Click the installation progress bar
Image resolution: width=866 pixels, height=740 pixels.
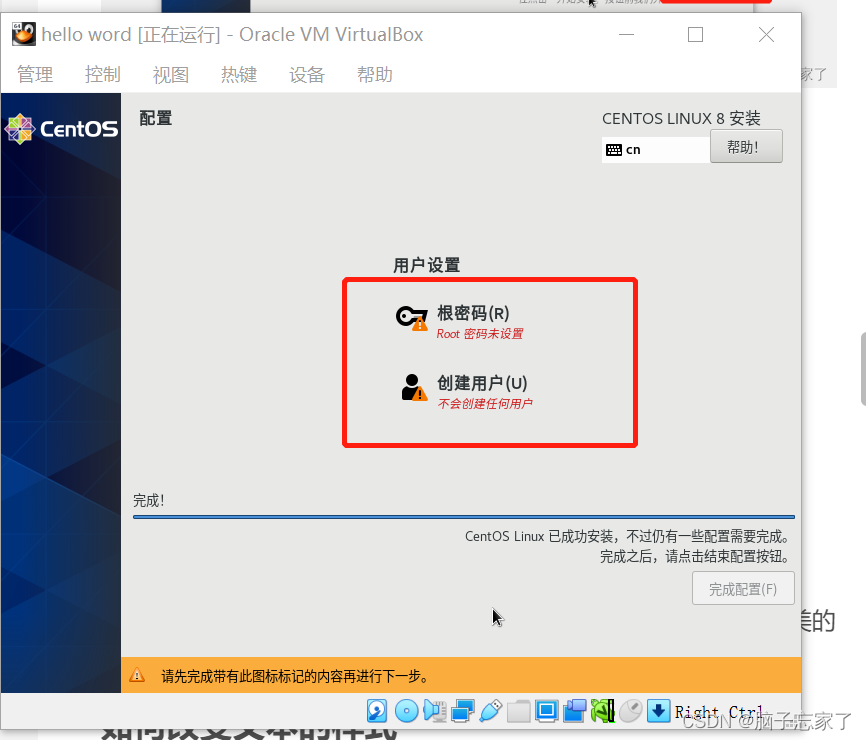[464, 517]
